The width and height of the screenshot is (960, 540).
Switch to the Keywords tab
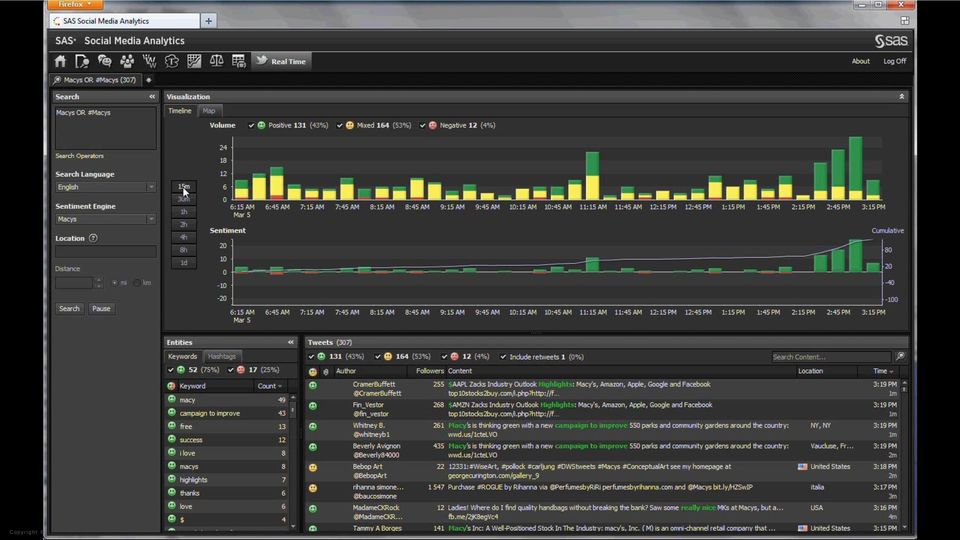click(182, 356)
